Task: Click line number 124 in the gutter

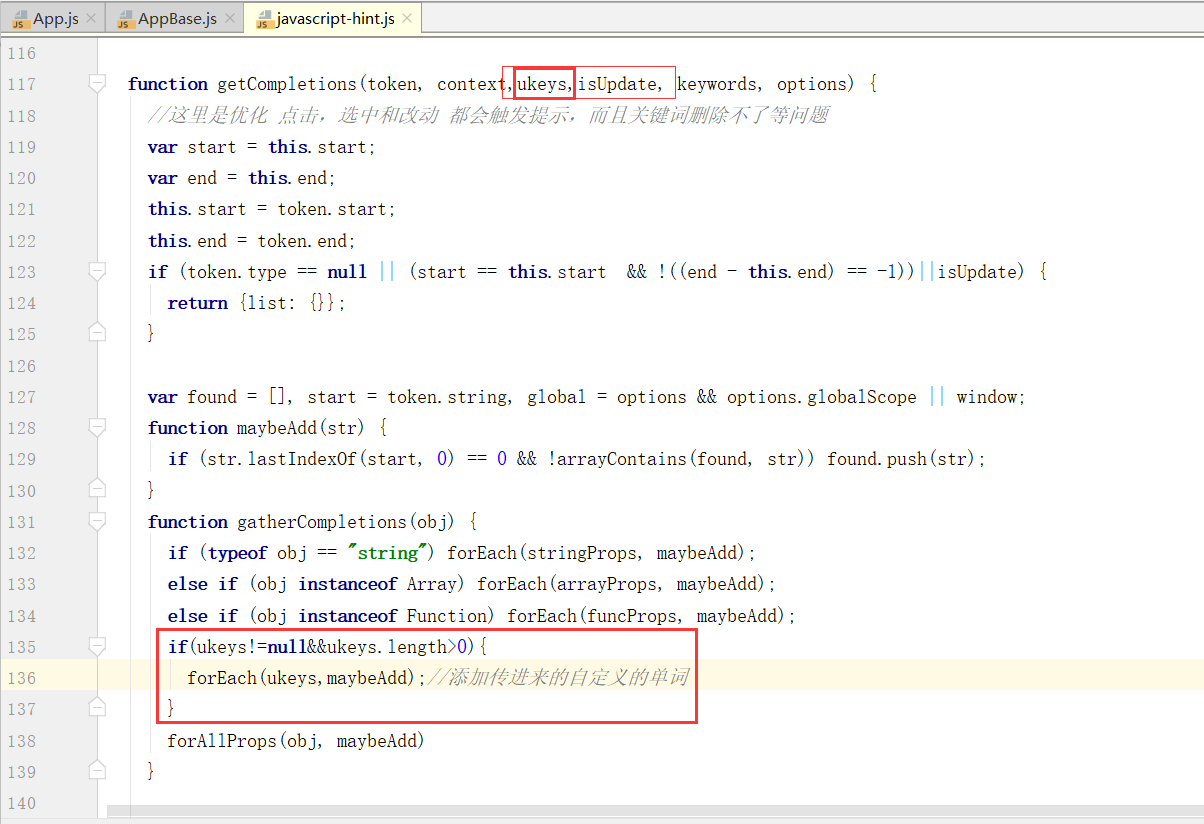Action: coord(21,303)
